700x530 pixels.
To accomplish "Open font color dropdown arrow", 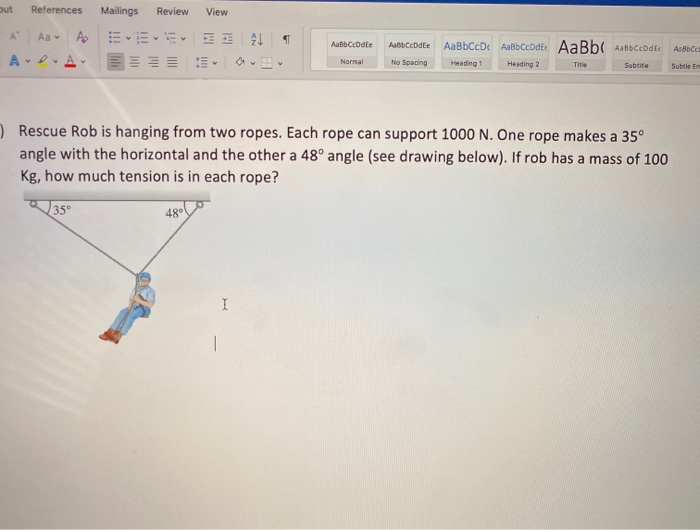I will tap(83, 62).
